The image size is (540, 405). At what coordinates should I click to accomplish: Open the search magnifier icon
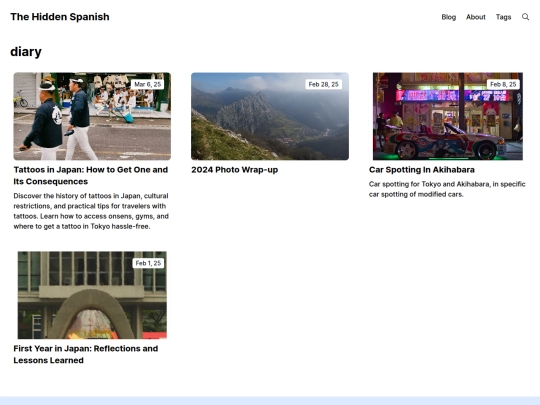point(525,17)
